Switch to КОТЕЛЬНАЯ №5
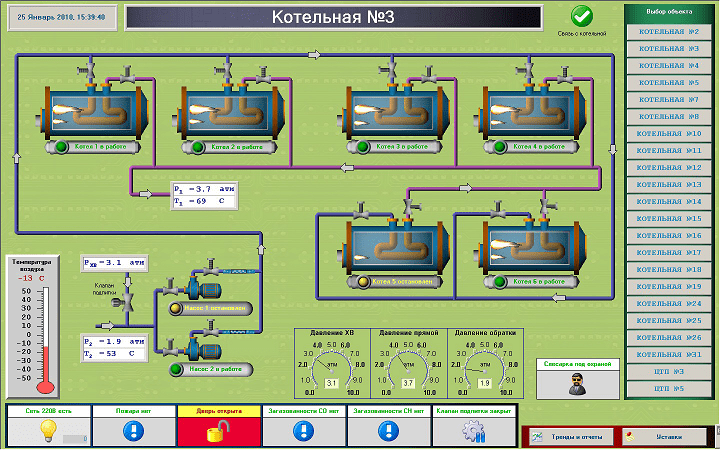Viewport: 720px width, 450px height. click(669, 83)
